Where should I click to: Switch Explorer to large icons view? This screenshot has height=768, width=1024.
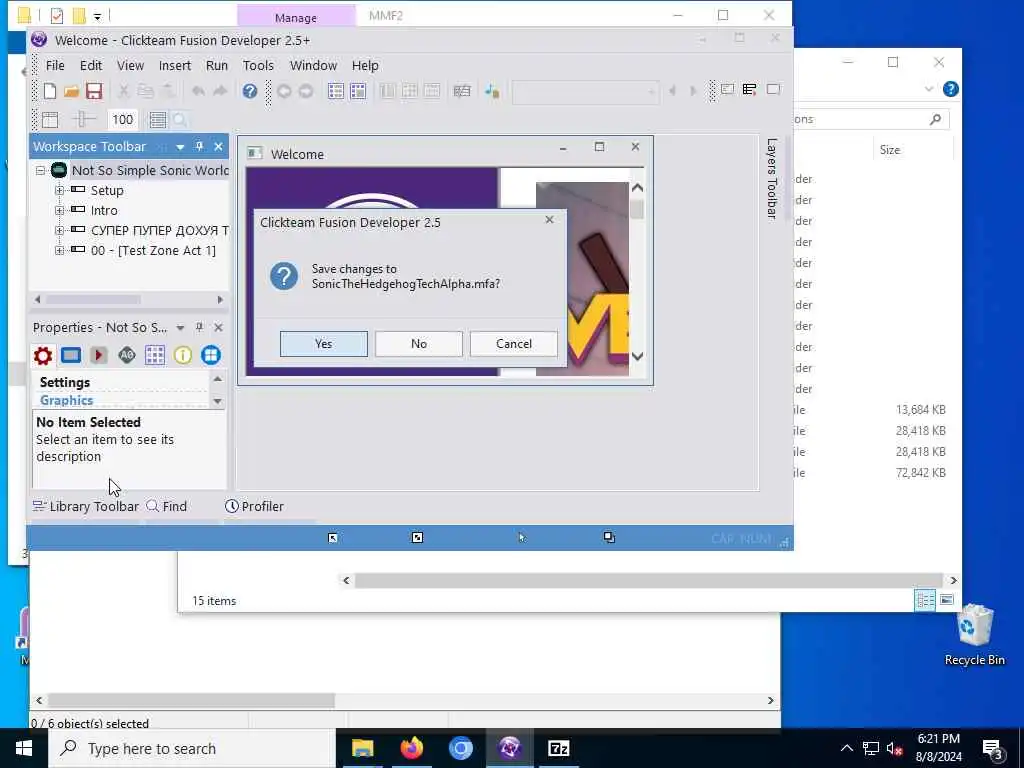point(947,600)
